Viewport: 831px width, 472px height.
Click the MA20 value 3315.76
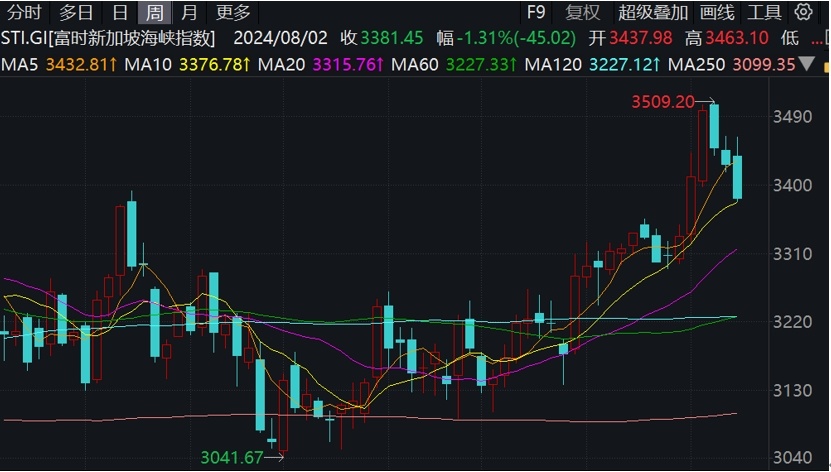coord(344,65)
